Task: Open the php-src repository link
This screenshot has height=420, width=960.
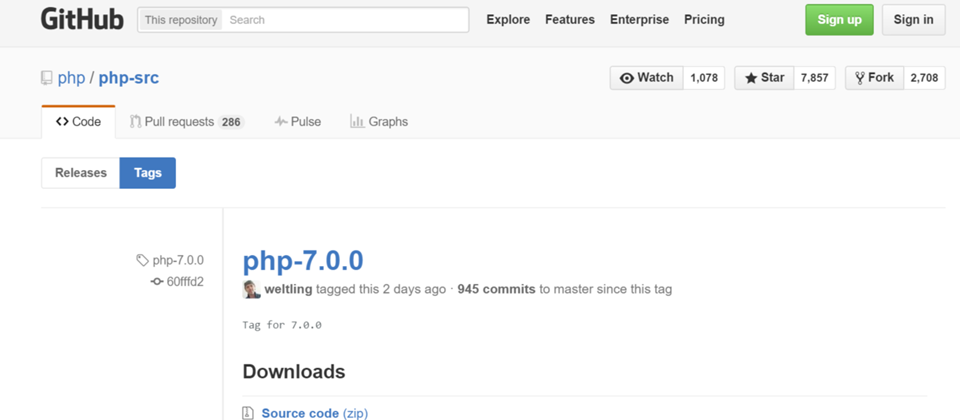Action: click(129, 78)
